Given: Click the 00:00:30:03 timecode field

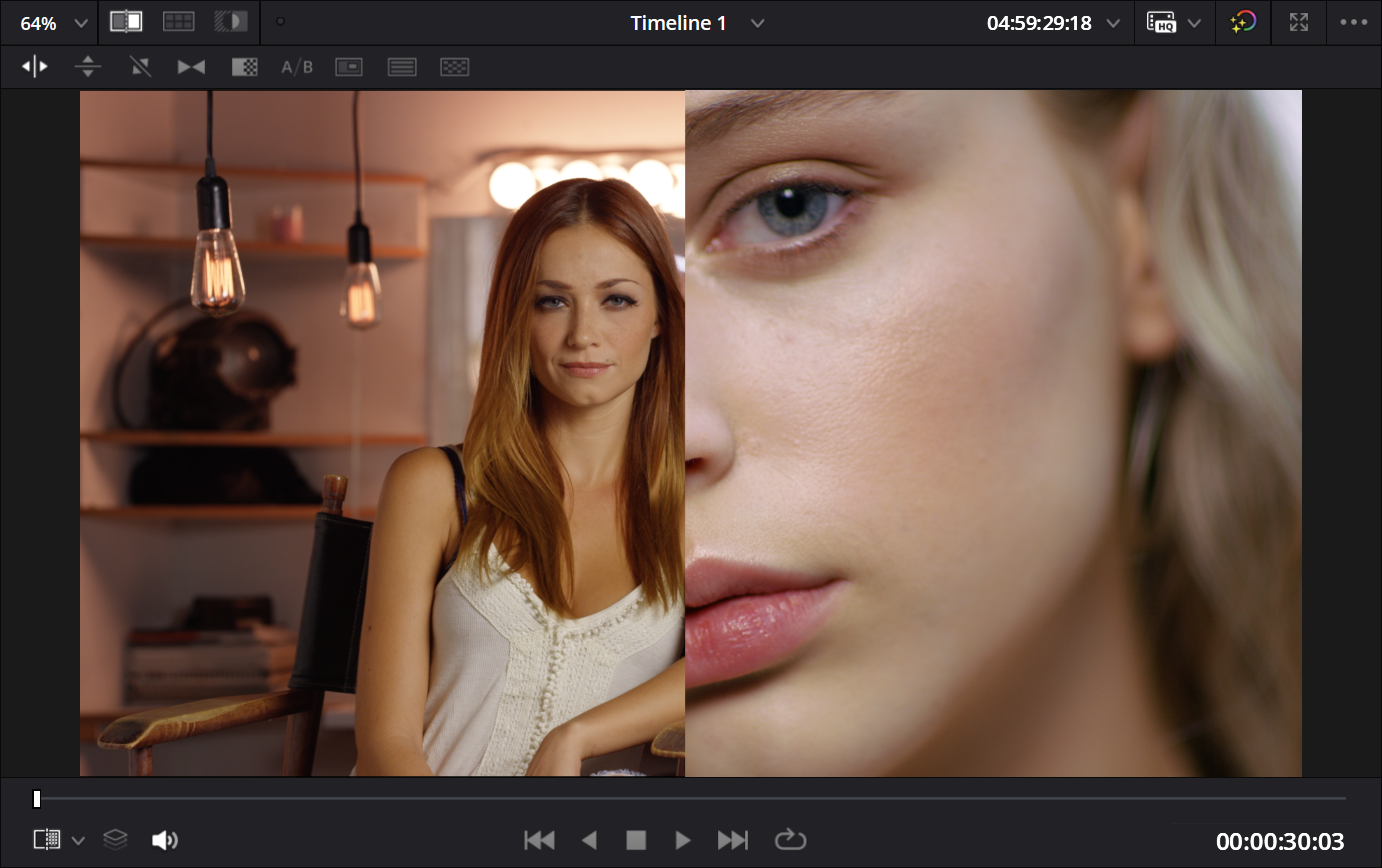Looking at the screenshot, I should coord(1279,842).
